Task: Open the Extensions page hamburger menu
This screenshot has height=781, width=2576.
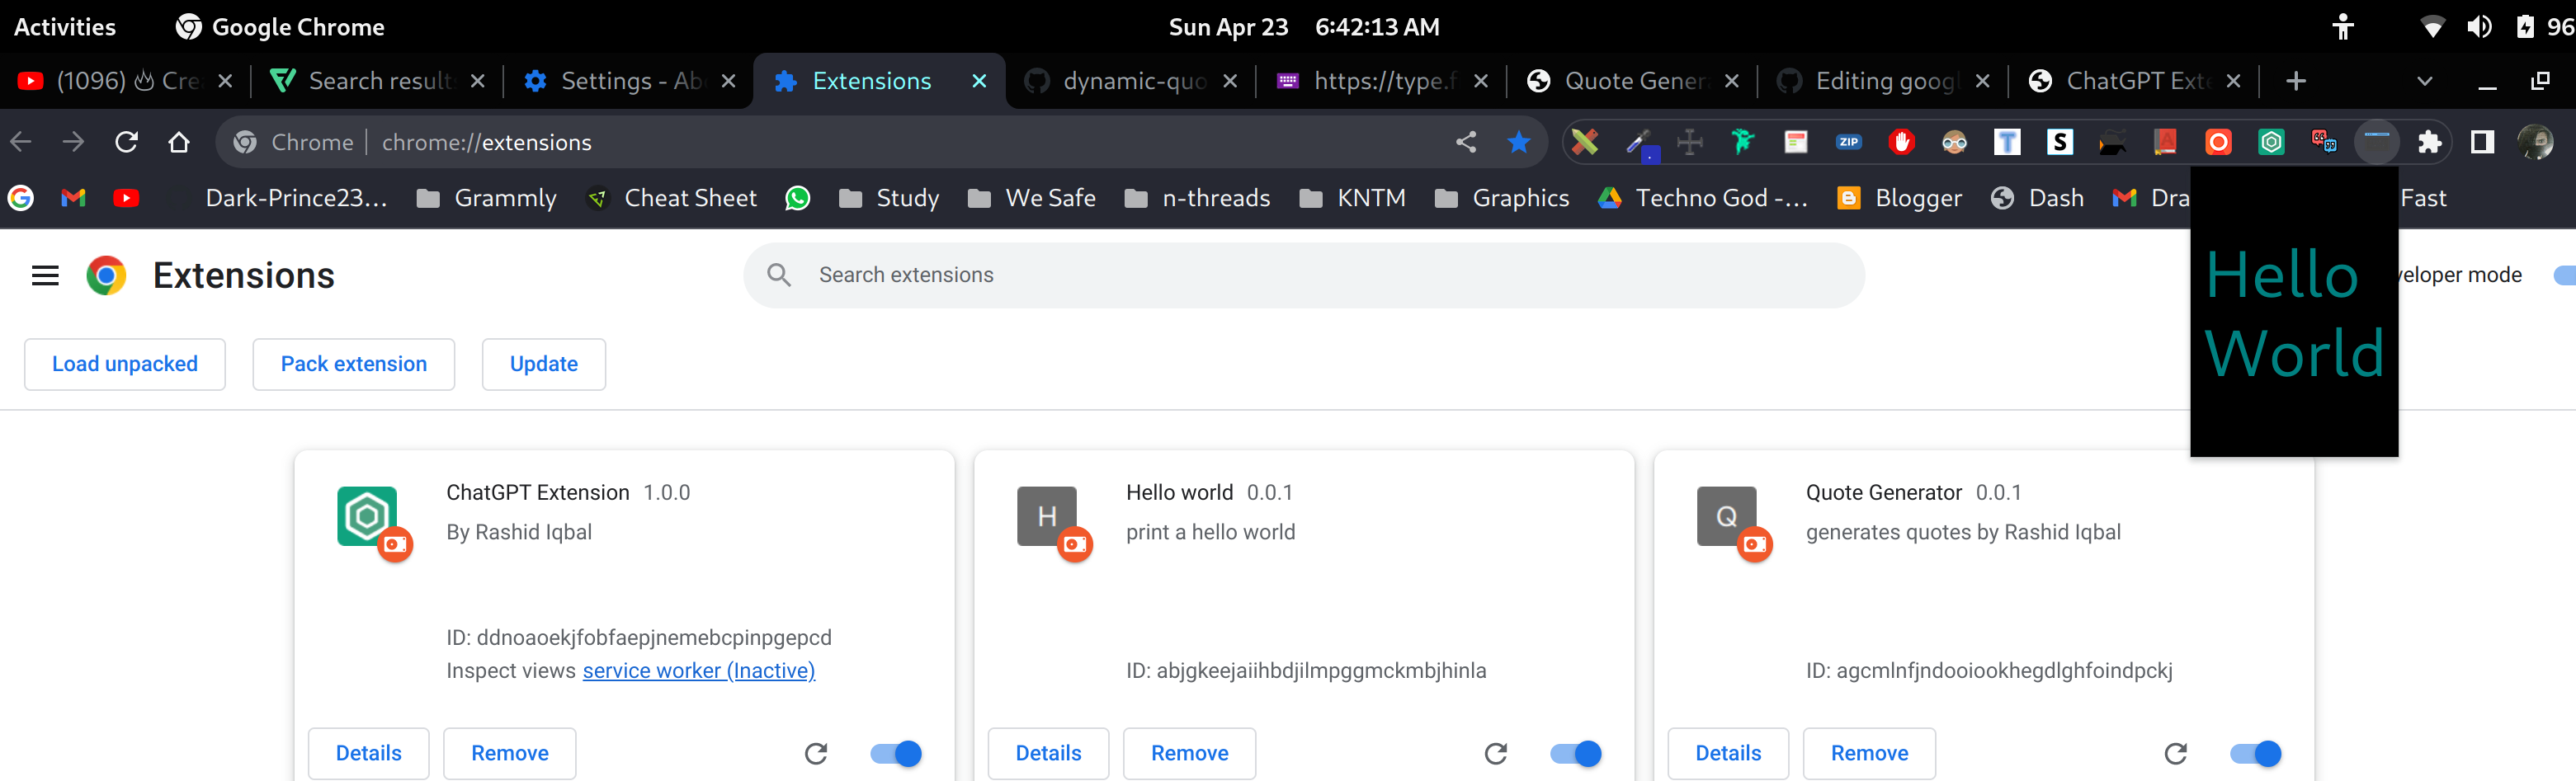Action: 44,275
